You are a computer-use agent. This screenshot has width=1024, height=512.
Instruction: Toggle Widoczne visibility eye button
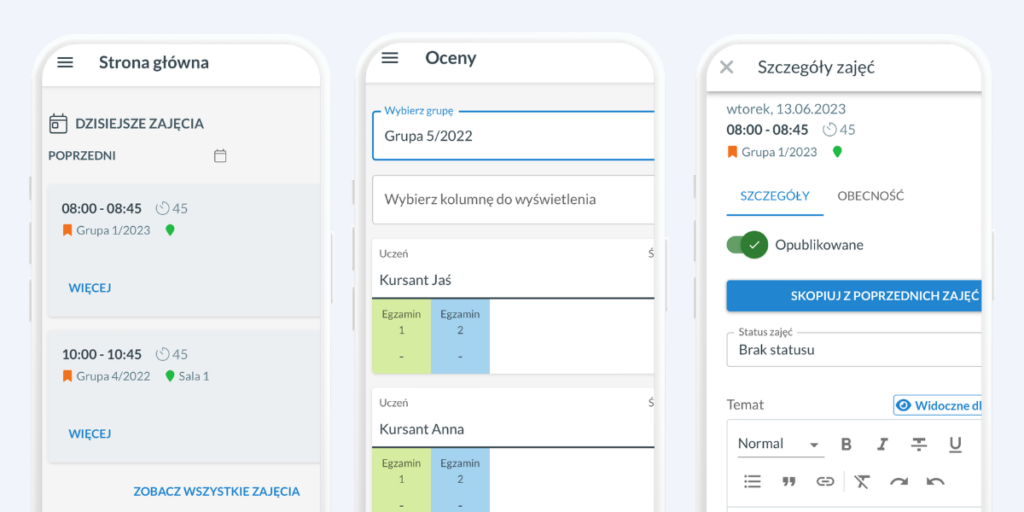(936, 405)
